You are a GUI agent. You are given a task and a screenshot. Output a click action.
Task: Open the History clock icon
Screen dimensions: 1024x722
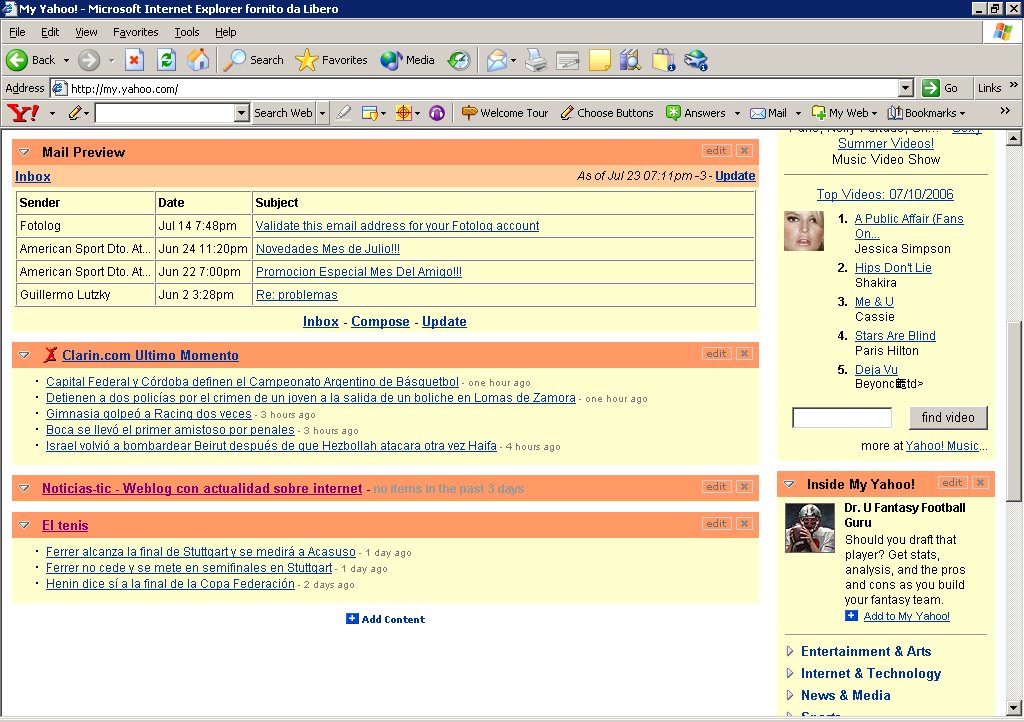(459, 60)
